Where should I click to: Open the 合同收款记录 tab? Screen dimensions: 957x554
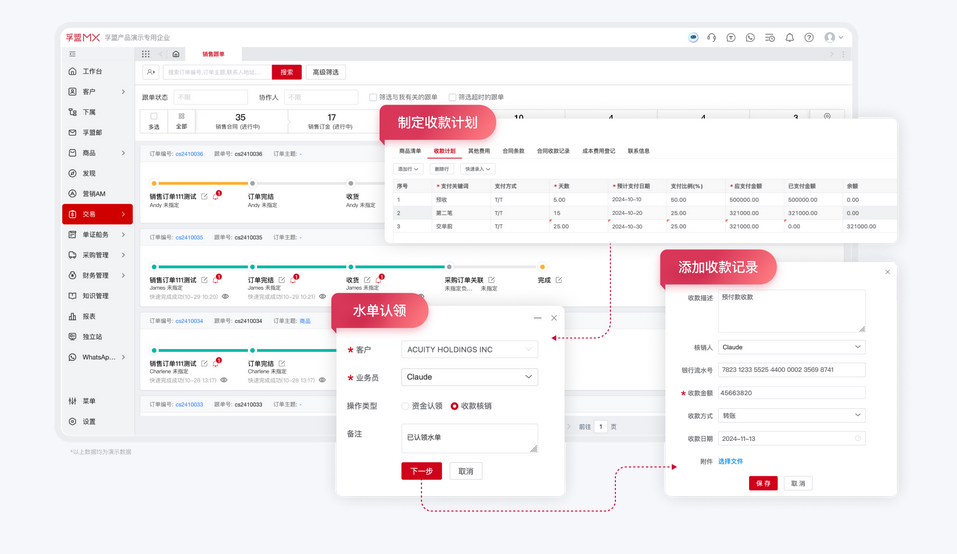point(553,151)
